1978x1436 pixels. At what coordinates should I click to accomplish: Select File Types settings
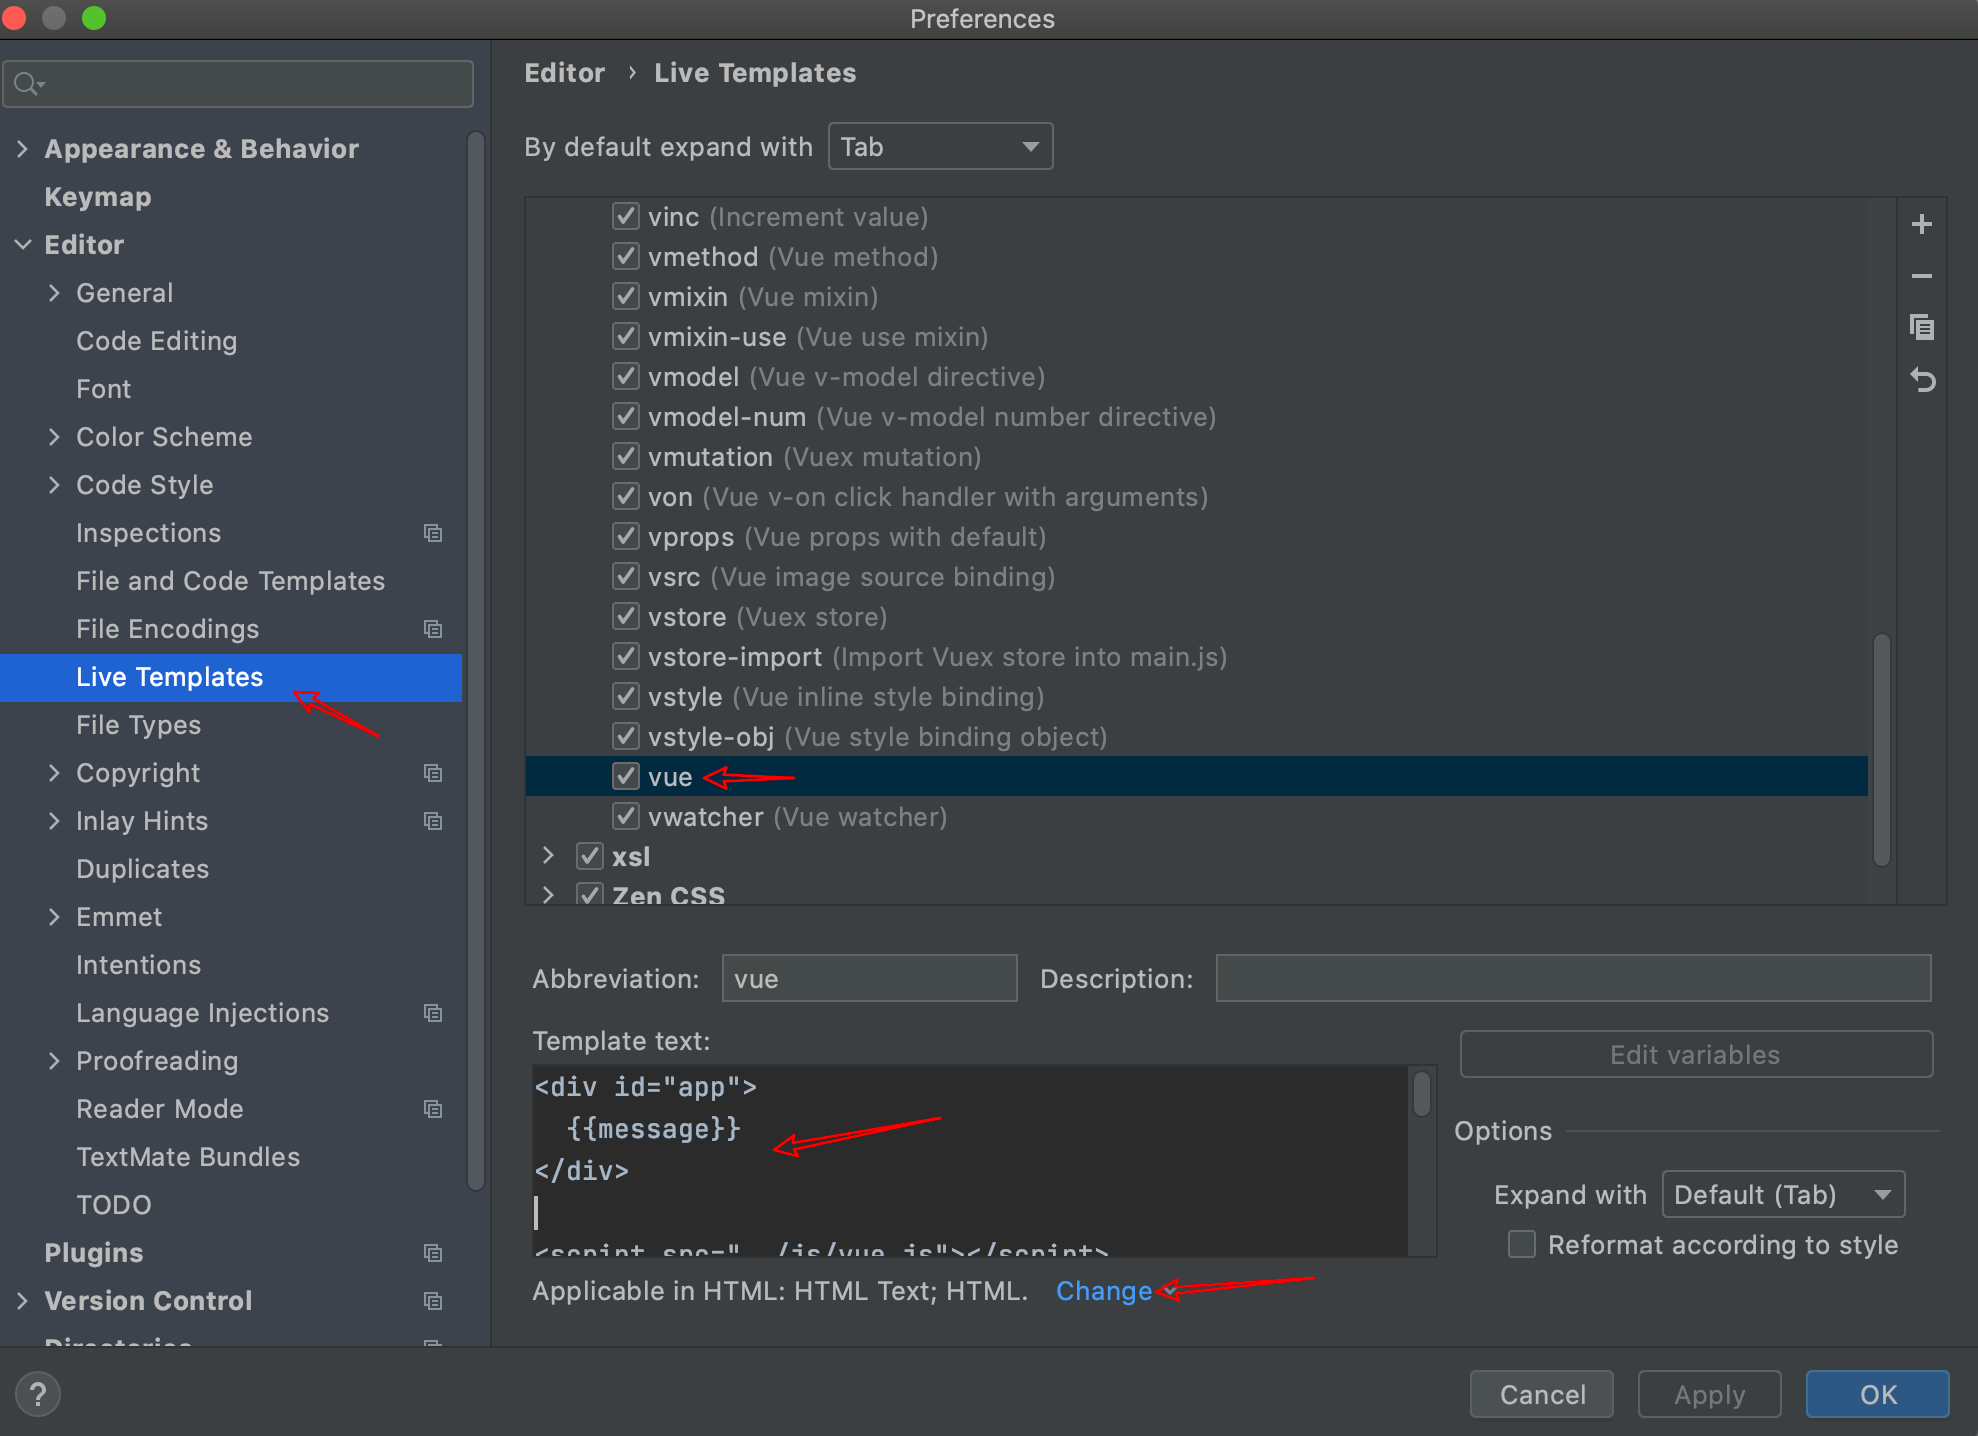139,725
